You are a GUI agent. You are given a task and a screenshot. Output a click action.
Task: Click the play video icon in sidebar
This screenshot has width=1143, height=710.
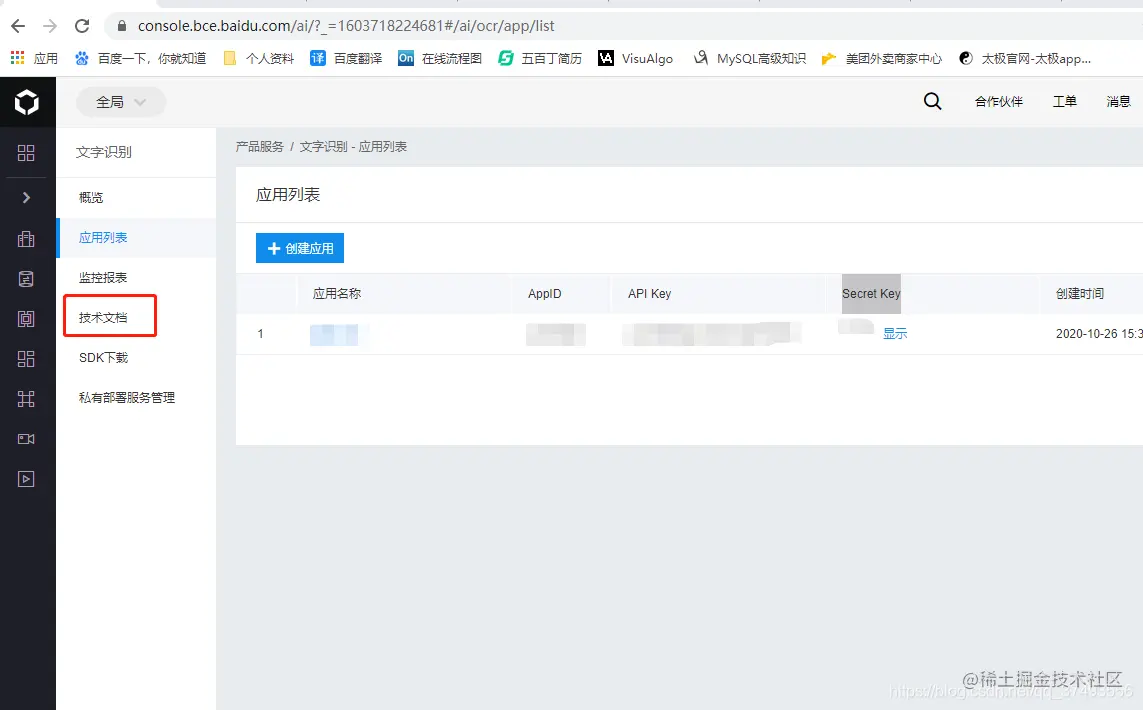pyautogui.click(x=27, y=478)
